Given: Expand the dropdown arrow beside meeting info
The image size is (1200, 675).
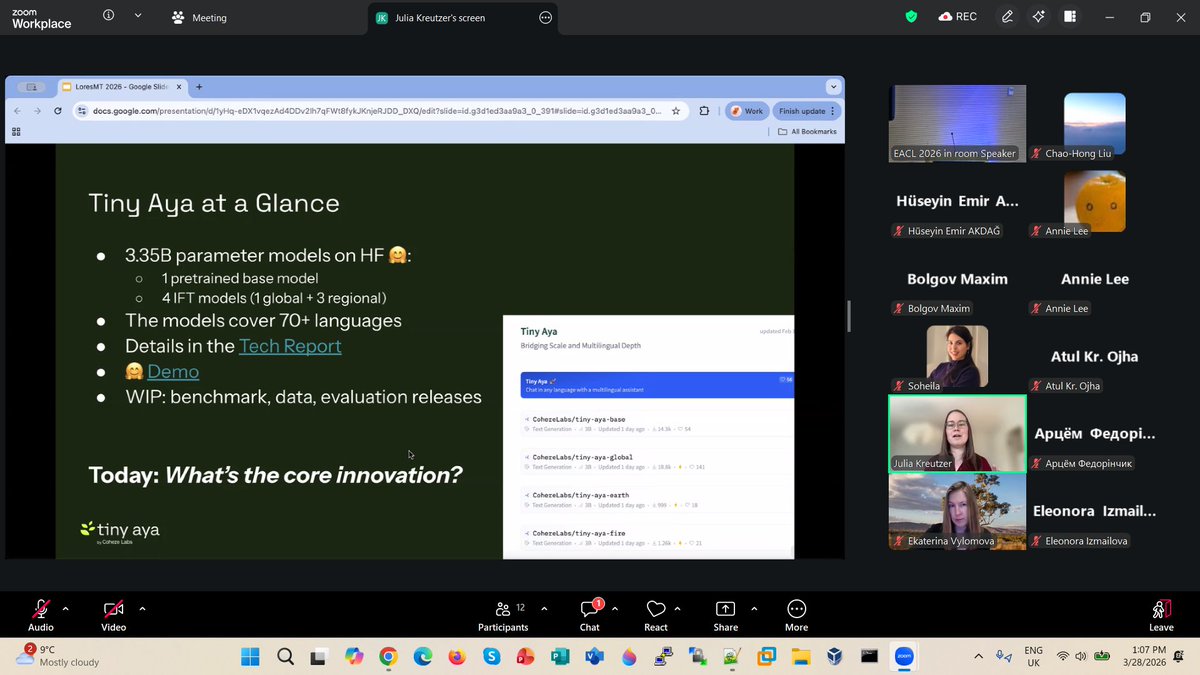Looking at the screenshot, I should coord(138,16).
